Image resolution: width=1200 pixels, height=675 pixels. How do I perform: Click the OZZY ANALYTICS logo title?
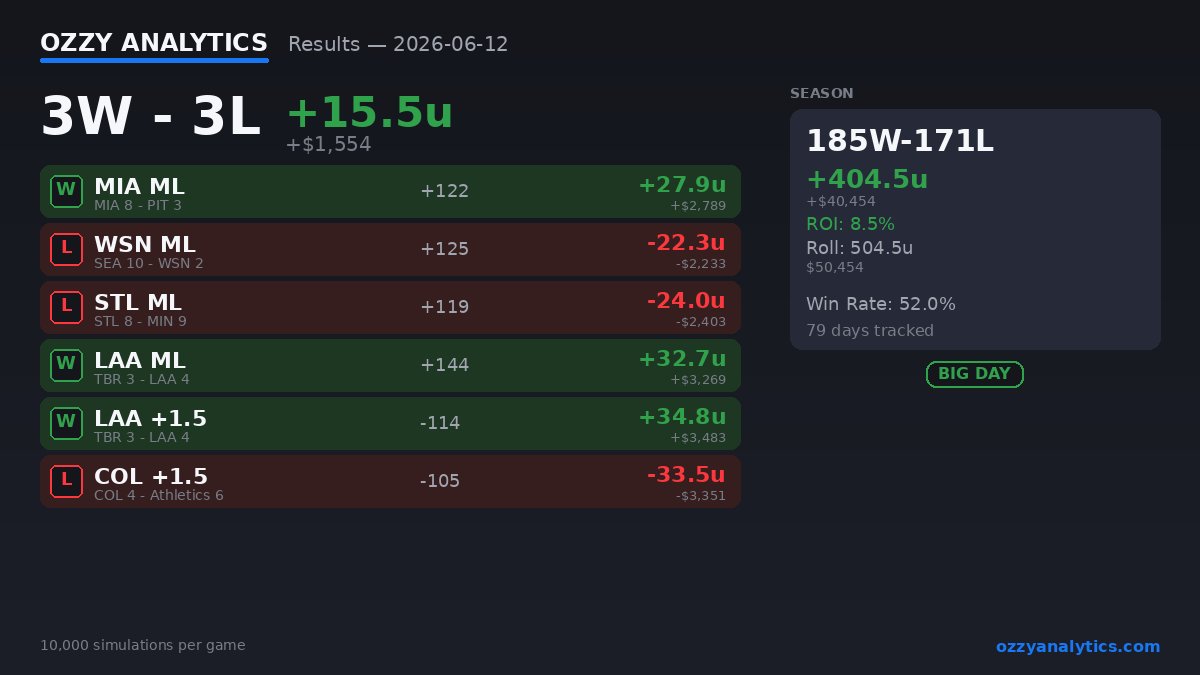pos(154,43)
